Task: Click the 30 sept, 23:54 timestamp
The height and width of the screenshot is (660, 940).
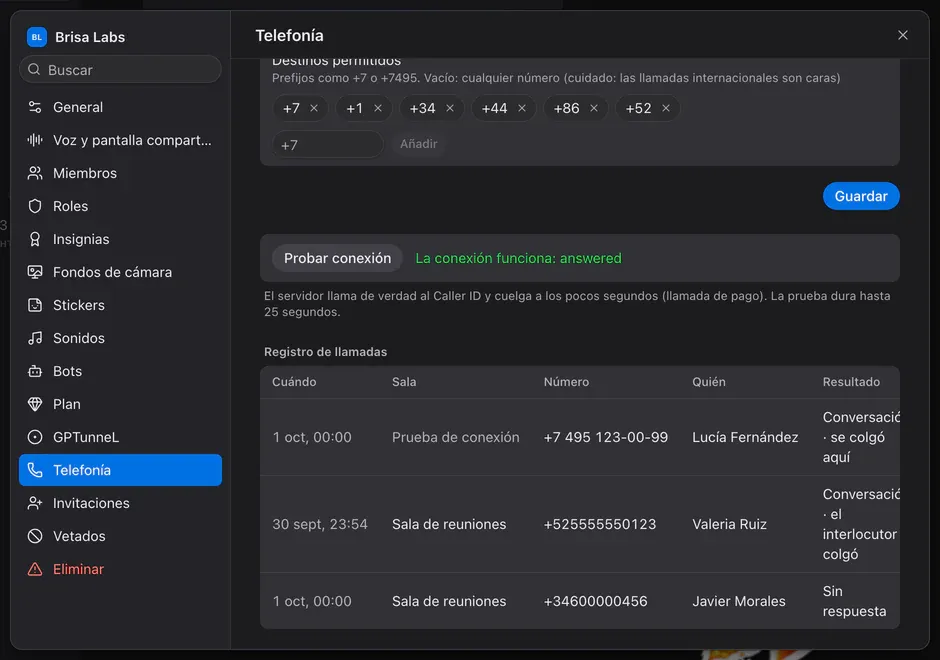Action: [320, 525]
